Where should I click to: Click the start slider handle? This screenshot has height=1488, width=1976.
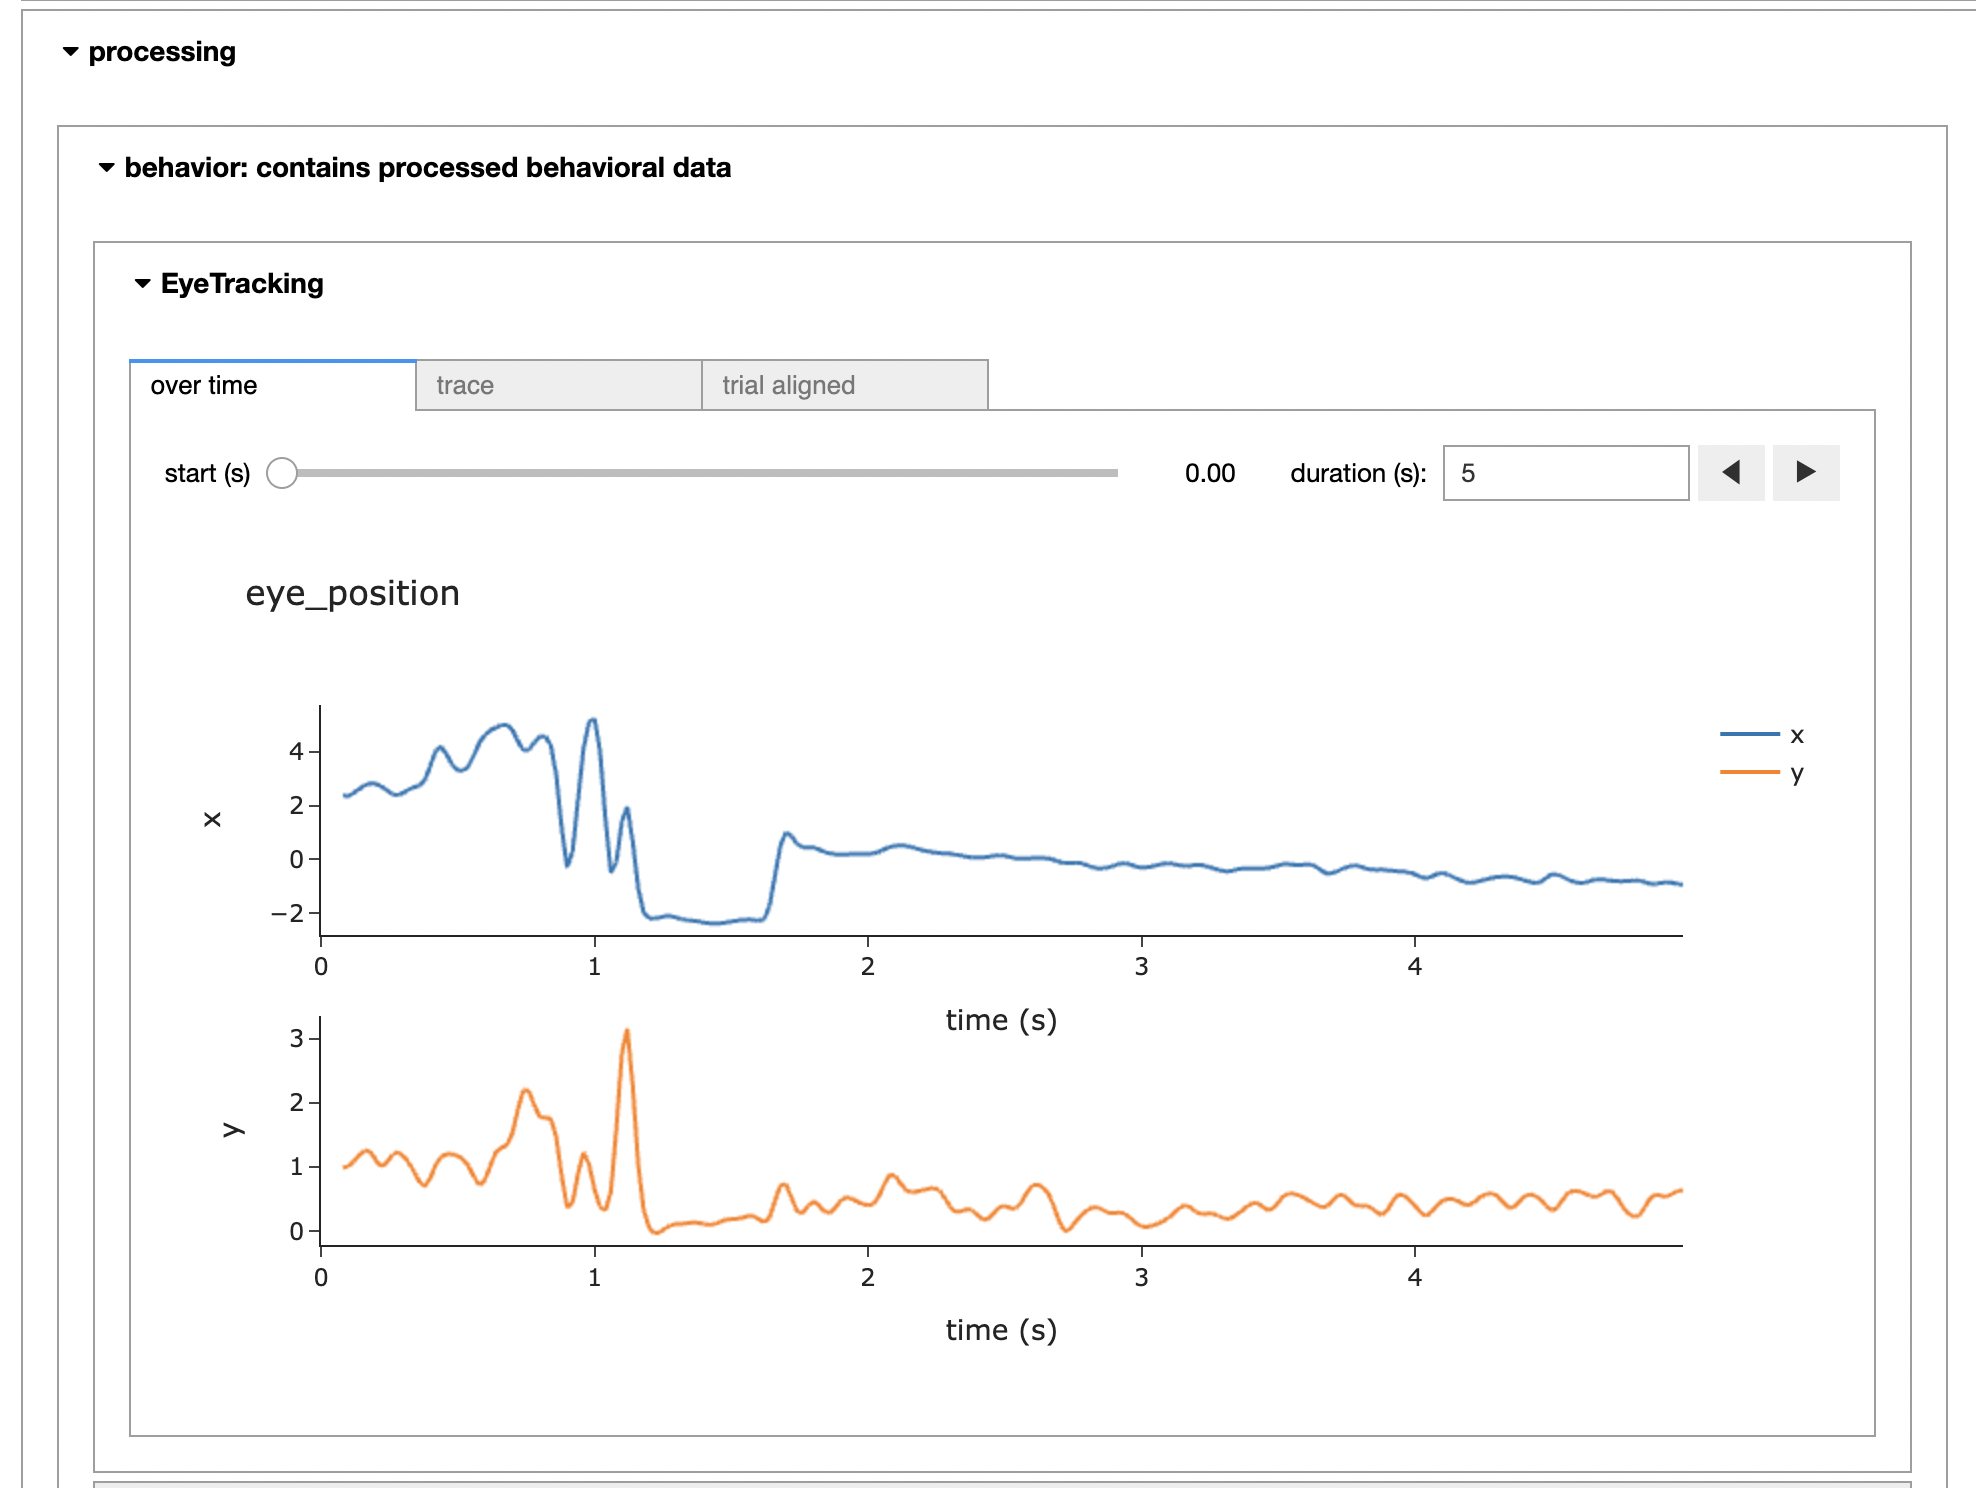(x=283, y=473)
